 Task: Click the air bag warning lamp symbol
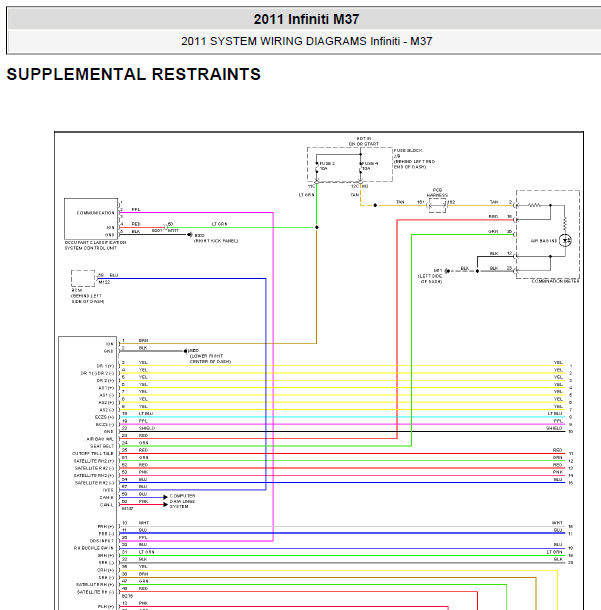565,240
